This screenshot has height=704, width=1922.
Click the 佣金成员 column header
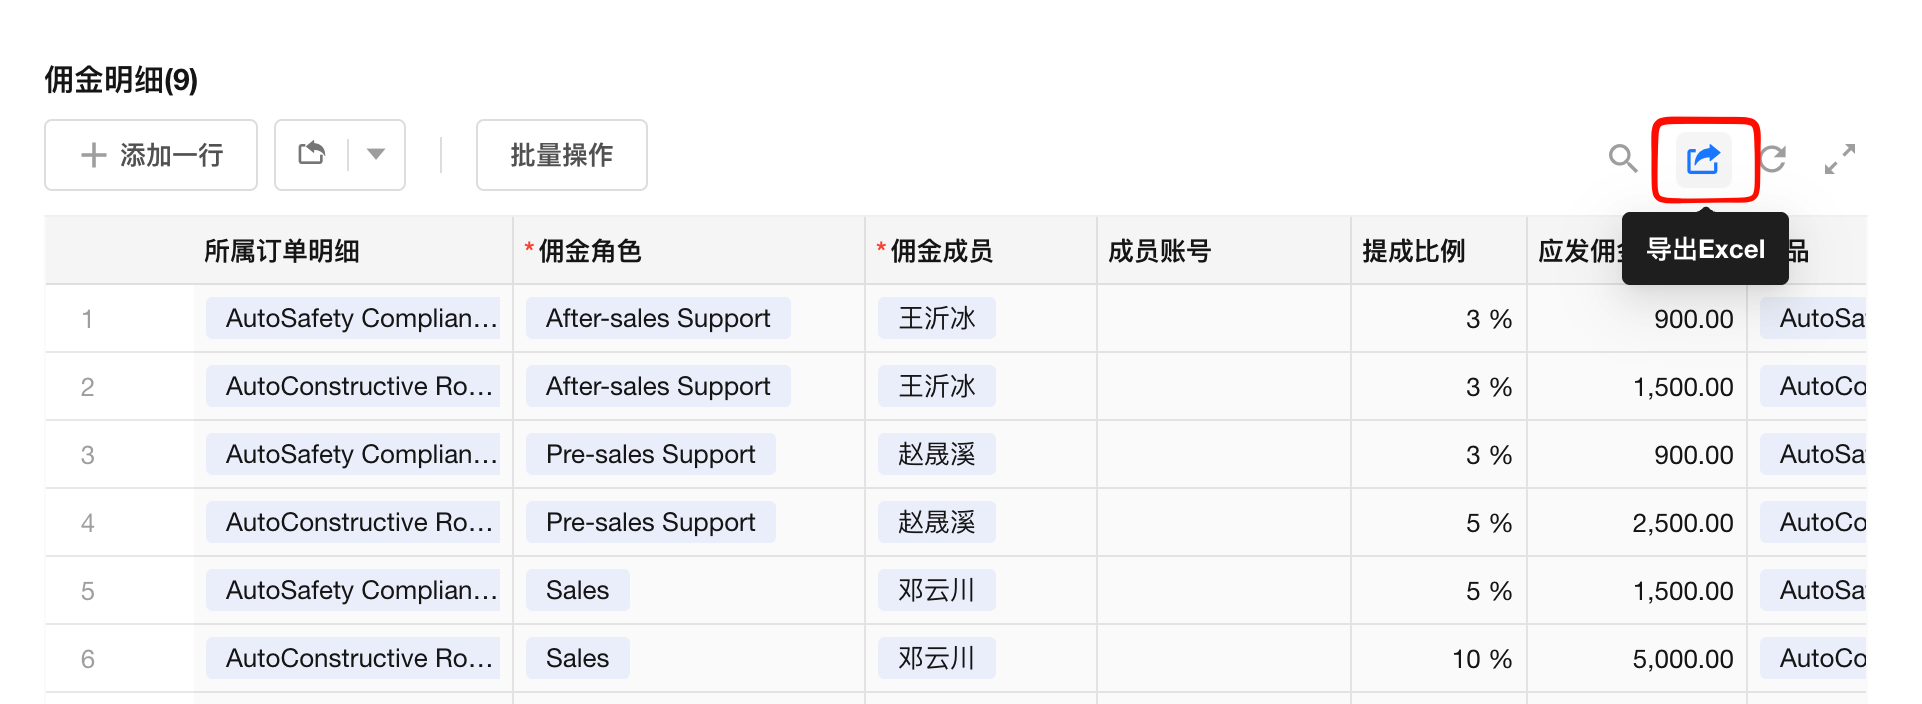[941, 251]
